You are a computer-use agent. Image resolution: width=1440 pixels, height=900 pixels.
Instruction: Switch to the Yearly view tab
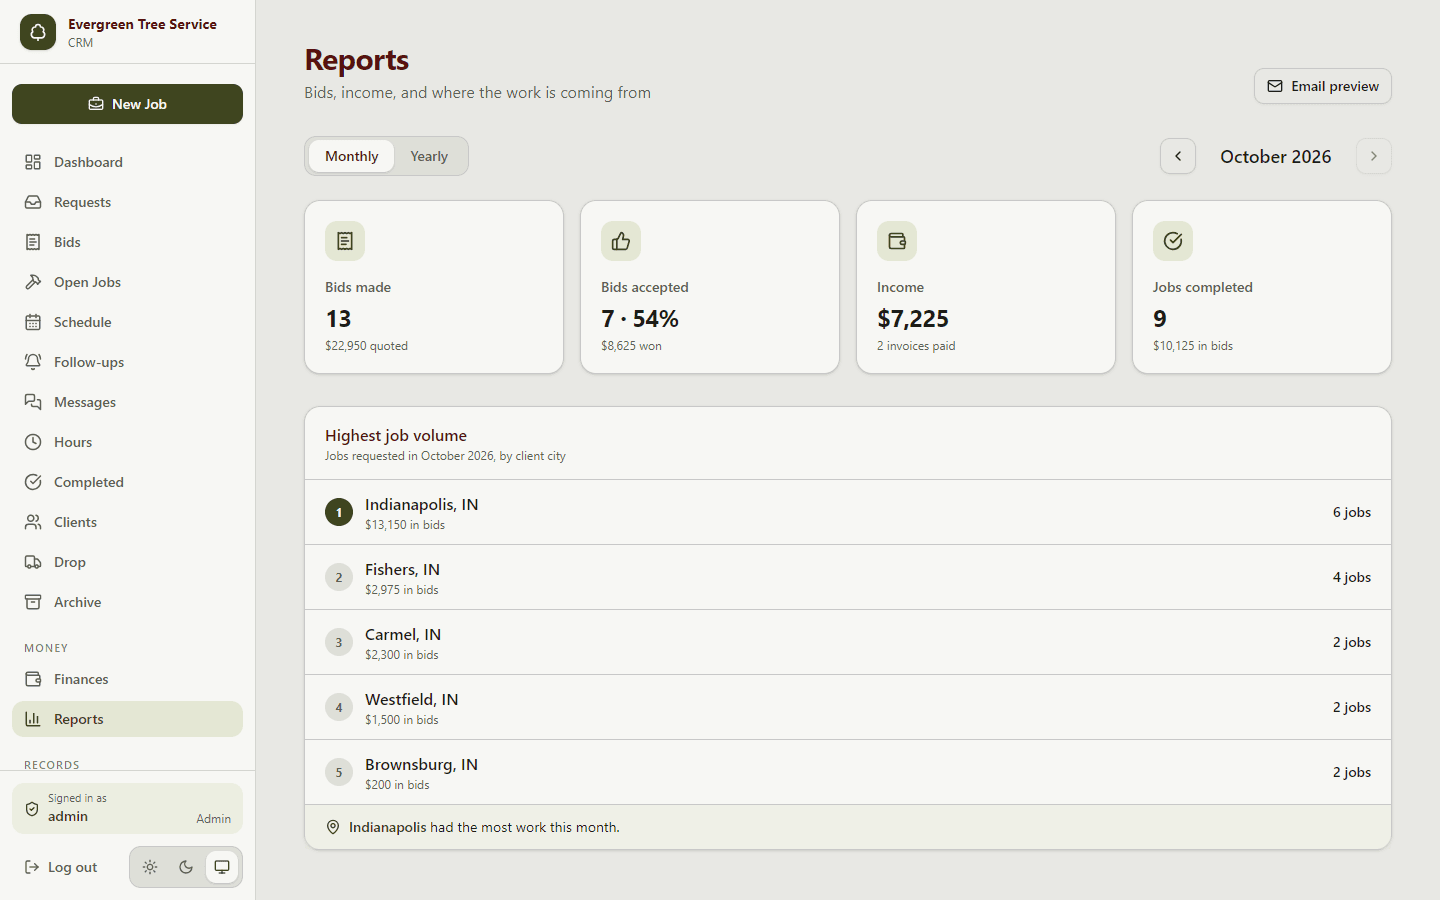(x=429, y=156)
